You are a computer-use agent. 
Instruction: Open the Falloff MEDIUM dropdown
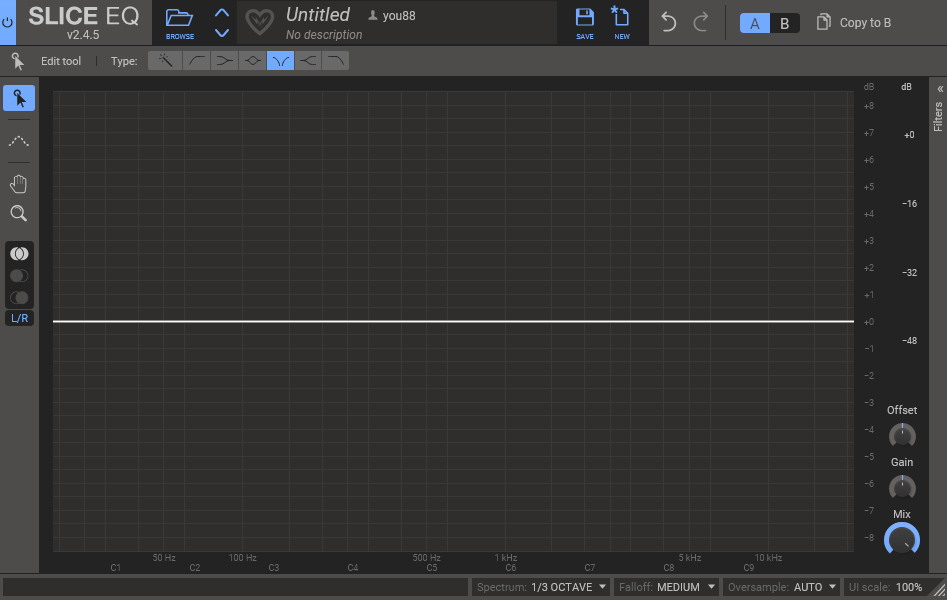pyautogui.click(x=667, y=587)
